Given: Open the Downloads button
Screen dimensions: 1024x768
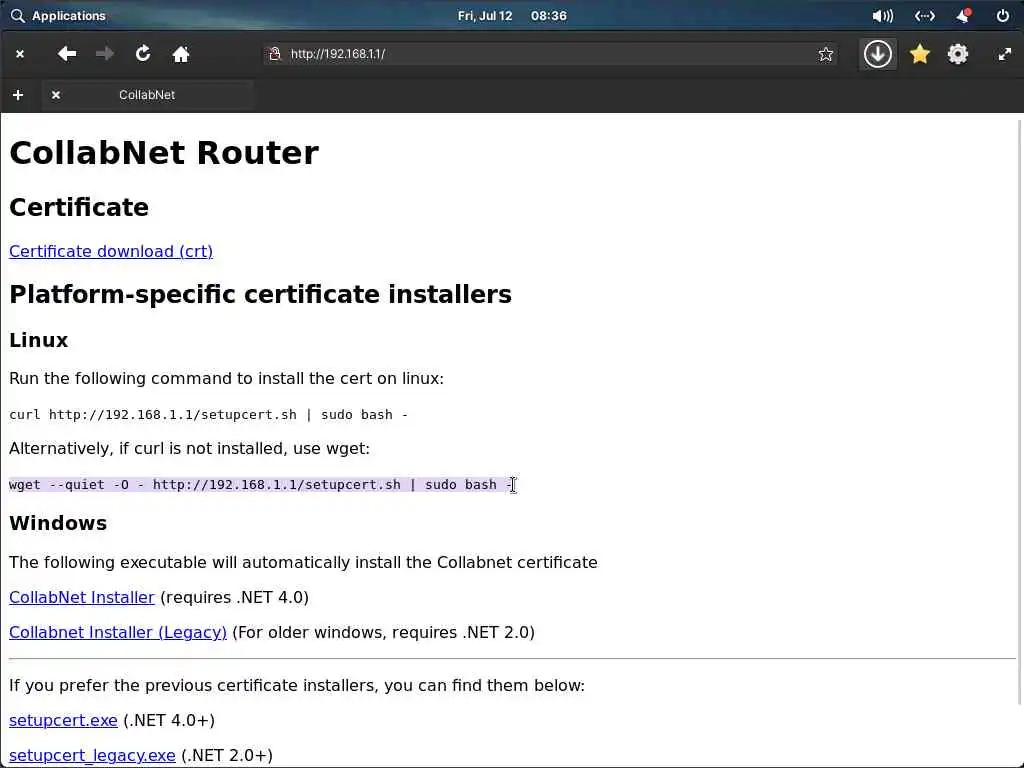Looking at the screenshot, I should click(877, 54).
